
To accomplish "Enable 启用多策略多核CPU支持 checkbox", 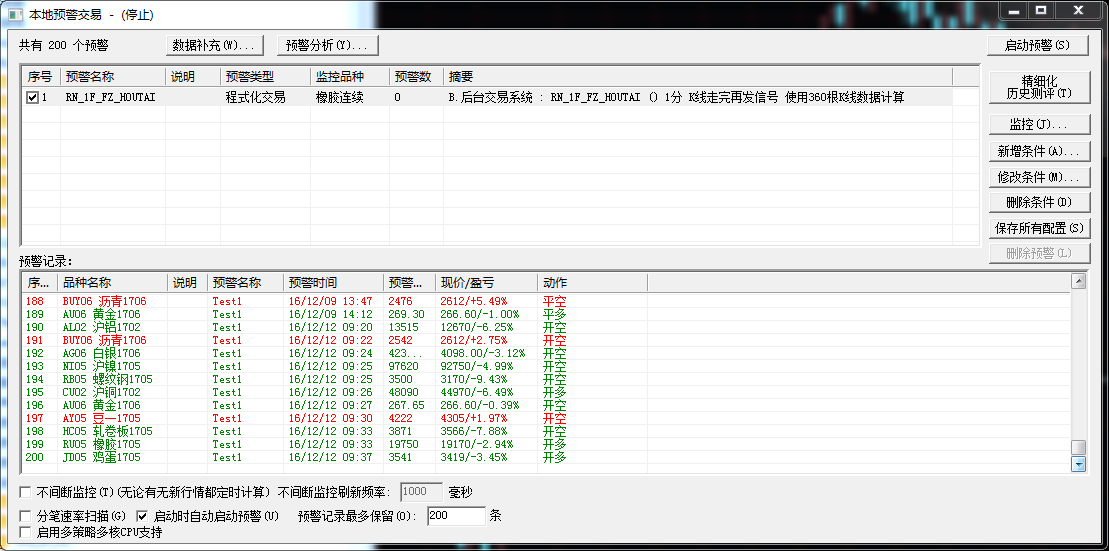I will [25, 532].
